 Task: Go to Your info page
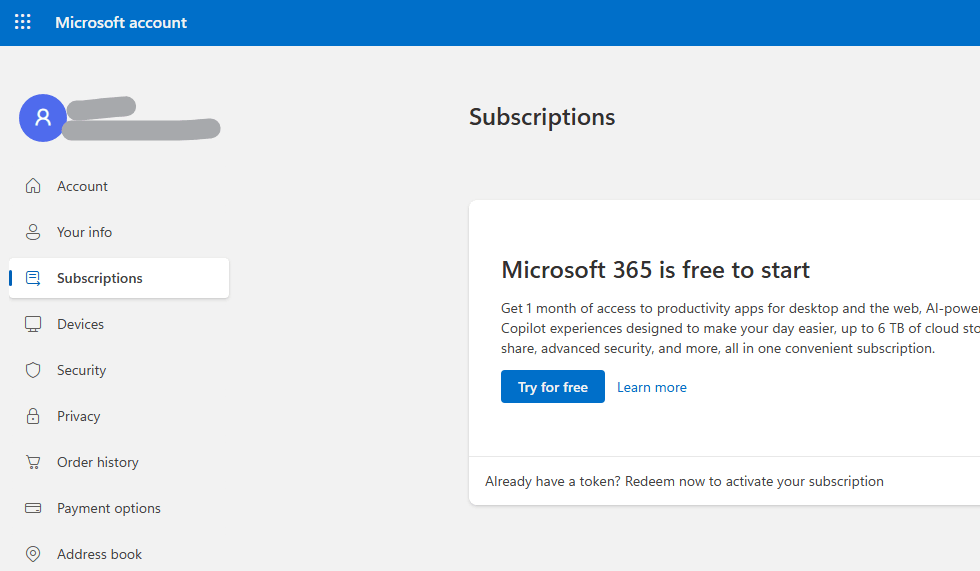tap(84, 232)
